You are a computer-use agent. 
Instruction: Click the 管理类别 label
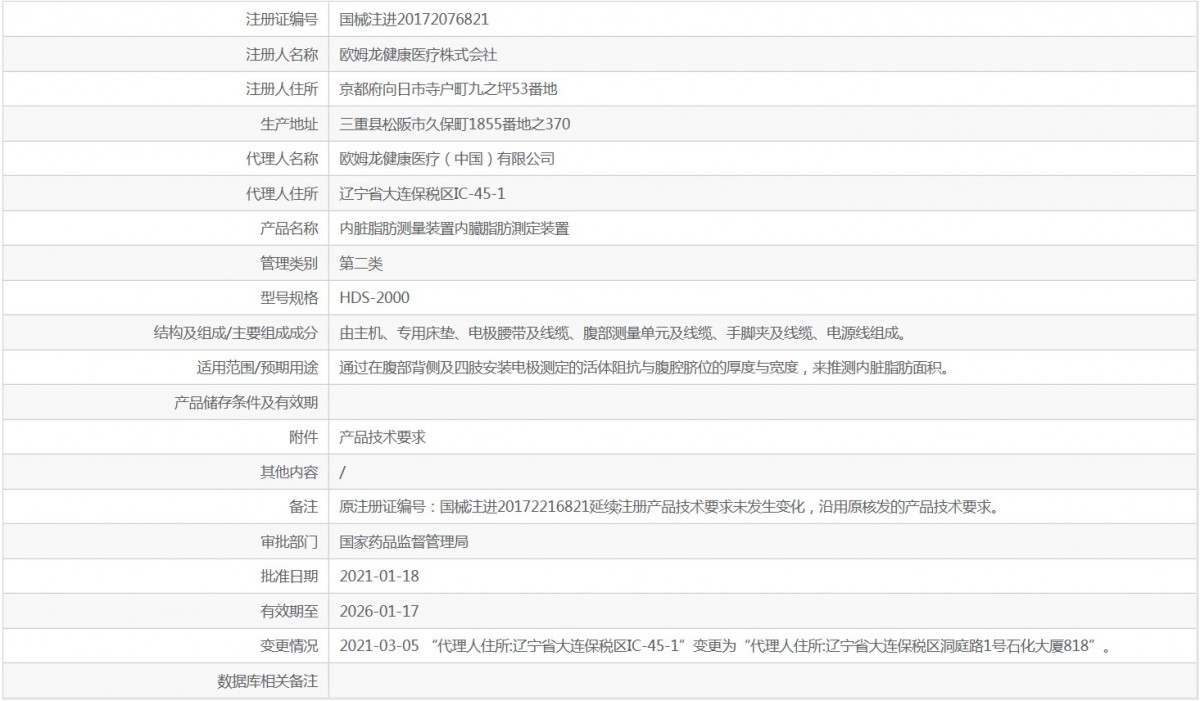(x=289, y=264)
